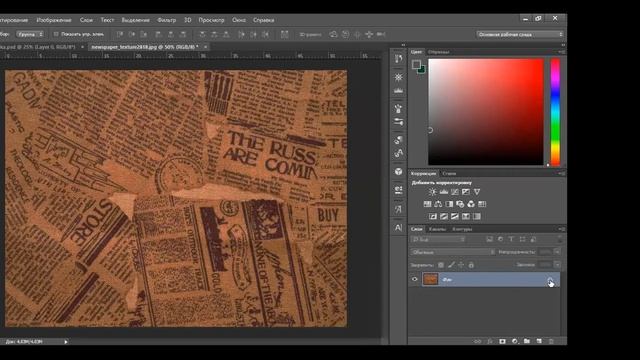
Task: Switch to the Каналы tab
Action: click(438, 229)
